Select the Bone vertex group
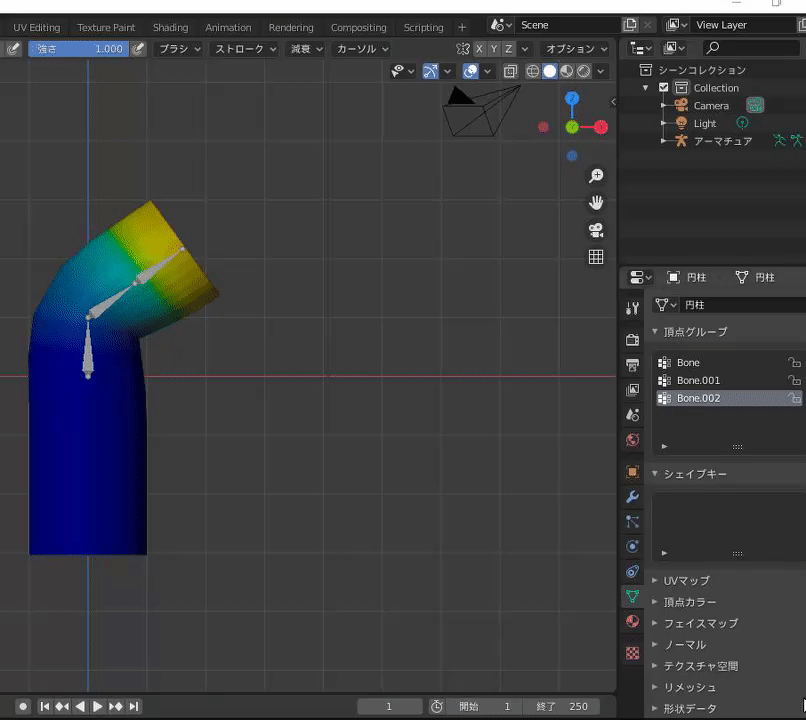 (688, 363)
